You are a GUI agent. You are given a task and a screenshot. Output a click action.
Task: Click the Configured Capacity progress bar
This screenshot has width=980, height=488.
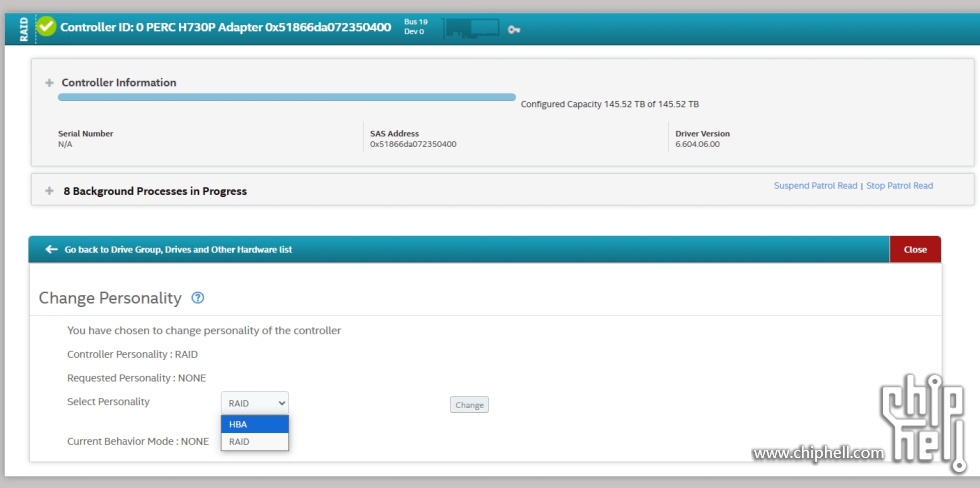click(x=287, y=97)
